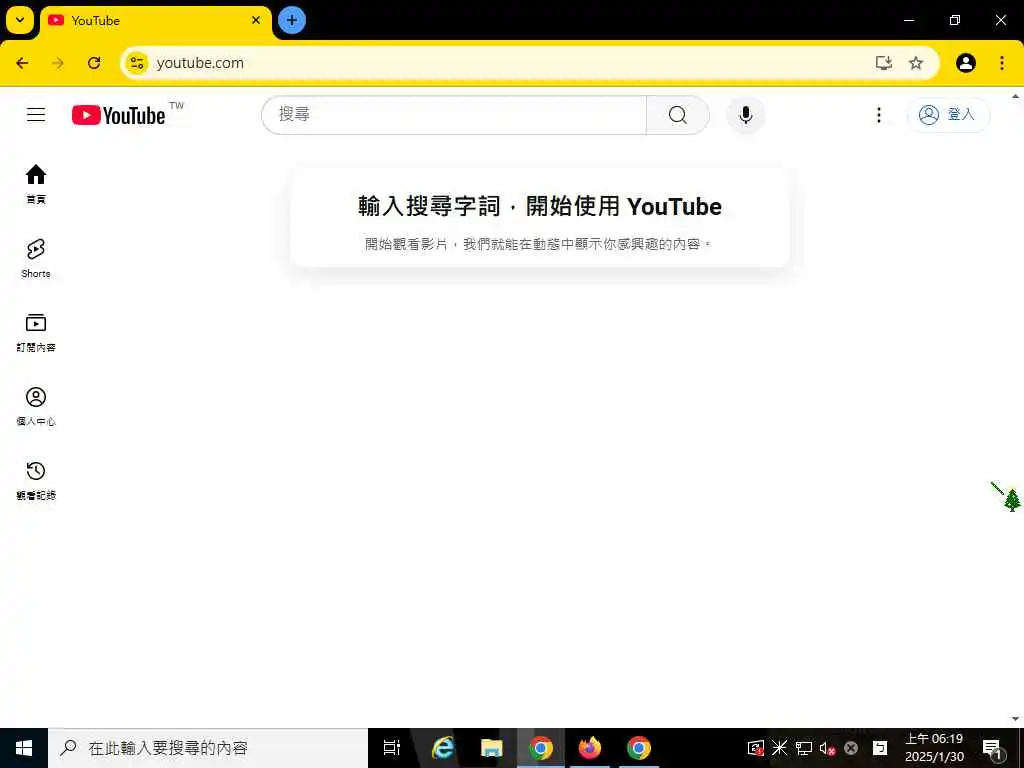The width and height of the screenshot is (1024, 768).
Task: Open the second Chrome taskbar icon
Action: (x=638, y=748)
